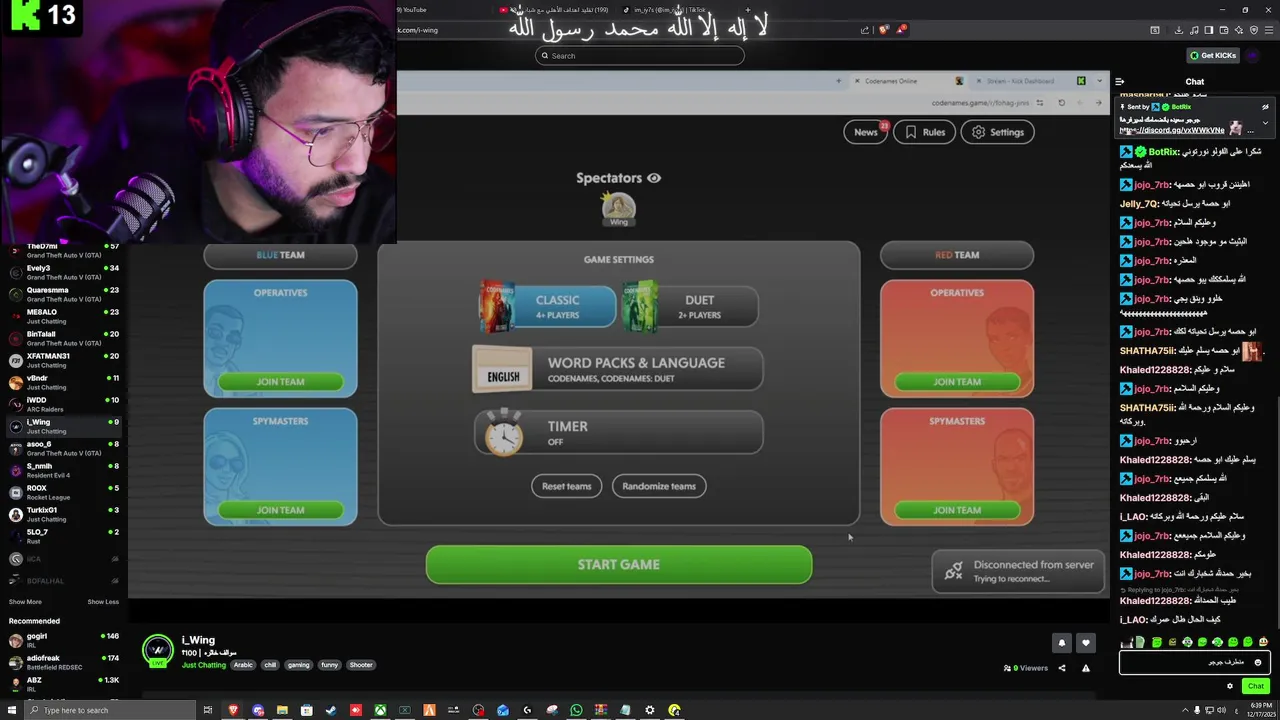Start the game with green button
The image size is (1280, 720).
(619, 565)
